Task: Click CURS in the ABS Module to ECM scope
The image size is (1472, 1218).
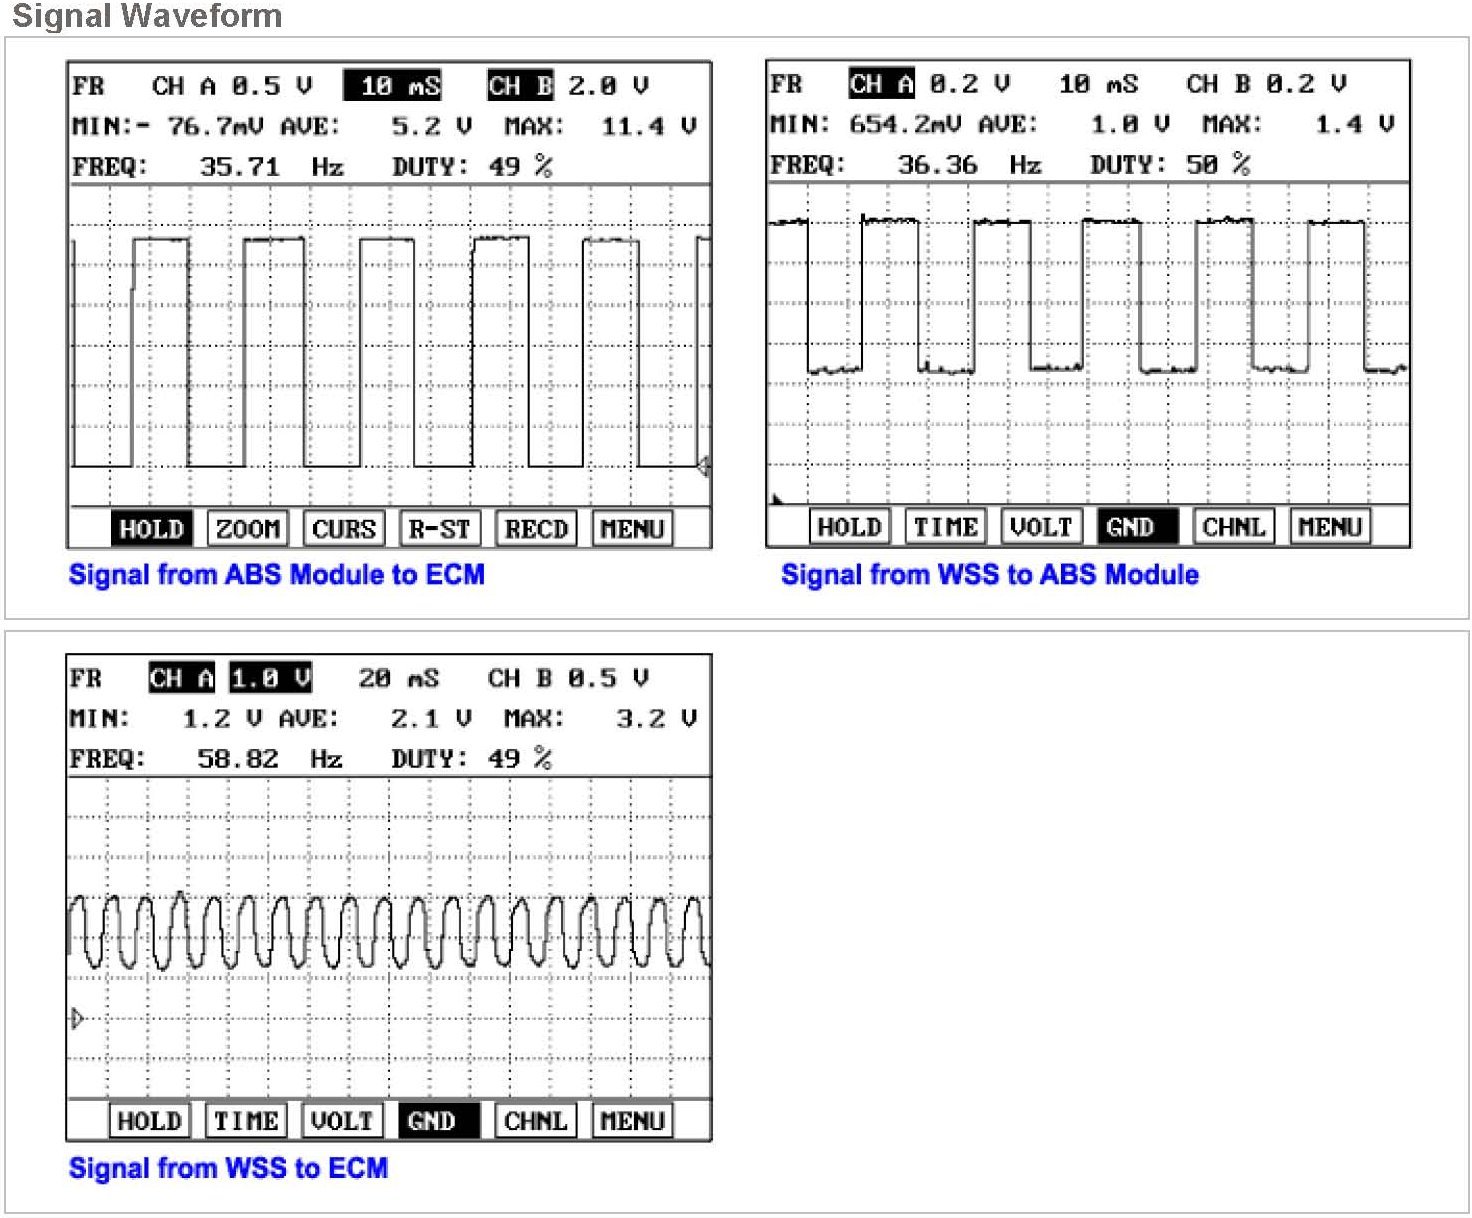Action: click(343, 529)
